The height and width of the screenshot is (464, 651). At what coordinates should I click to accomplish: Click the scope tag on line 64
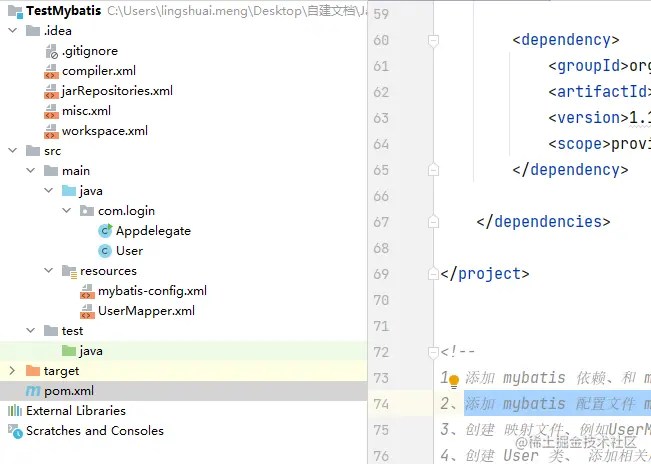[x=580, y=144]
